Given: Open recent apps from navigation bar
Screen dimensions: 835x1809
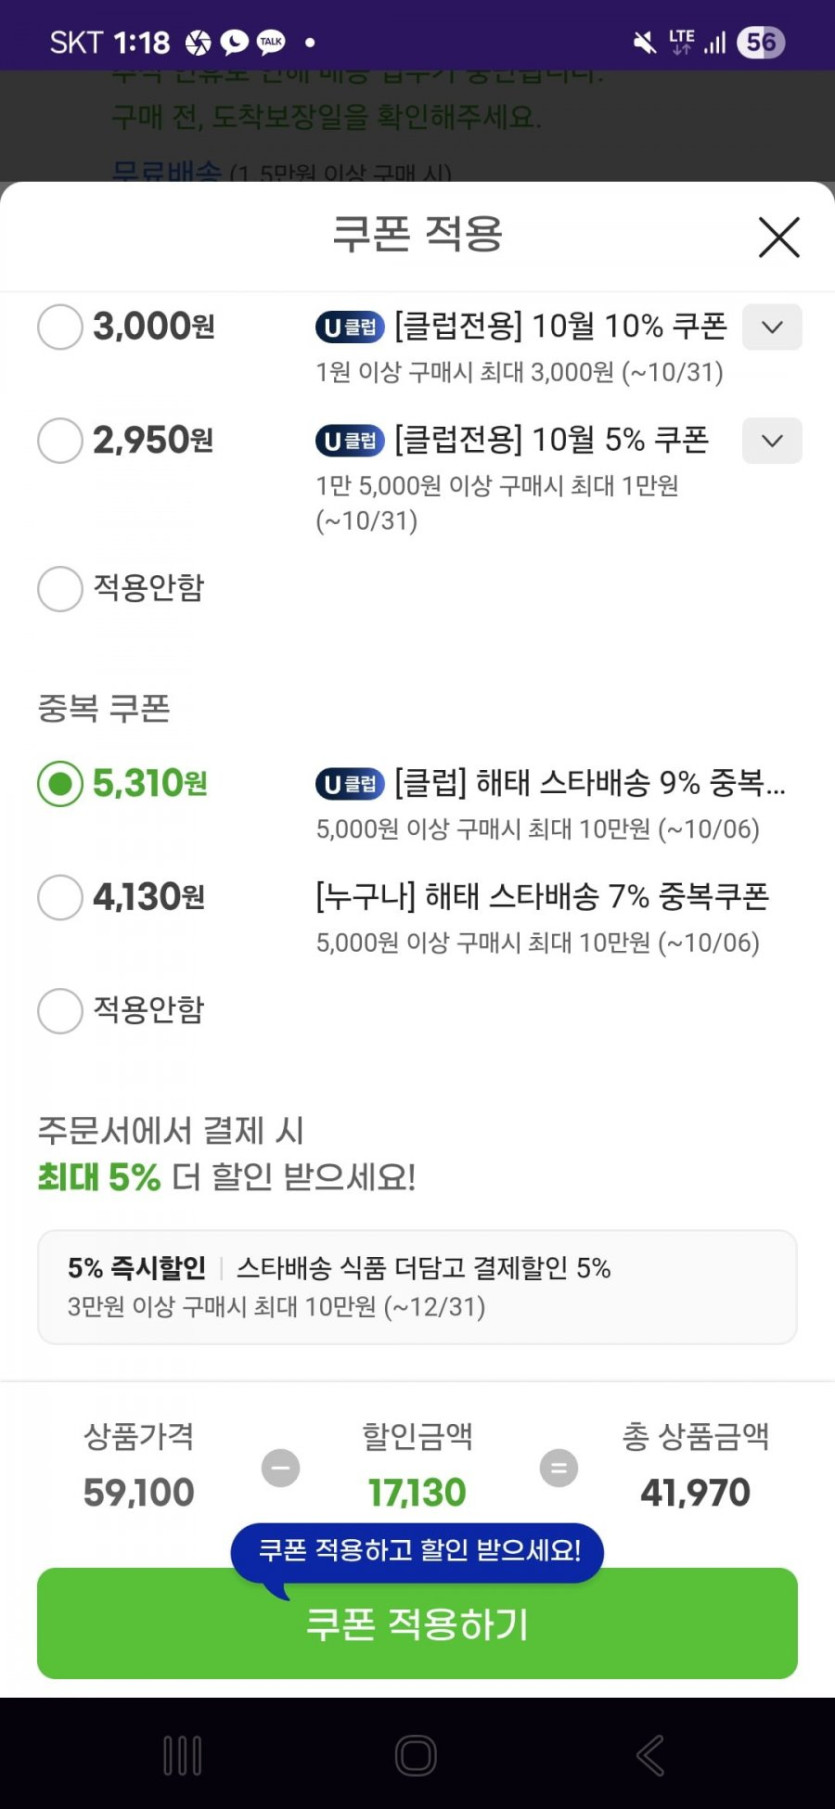Looking at the screenshot, I should click(x=182, y=1755).
